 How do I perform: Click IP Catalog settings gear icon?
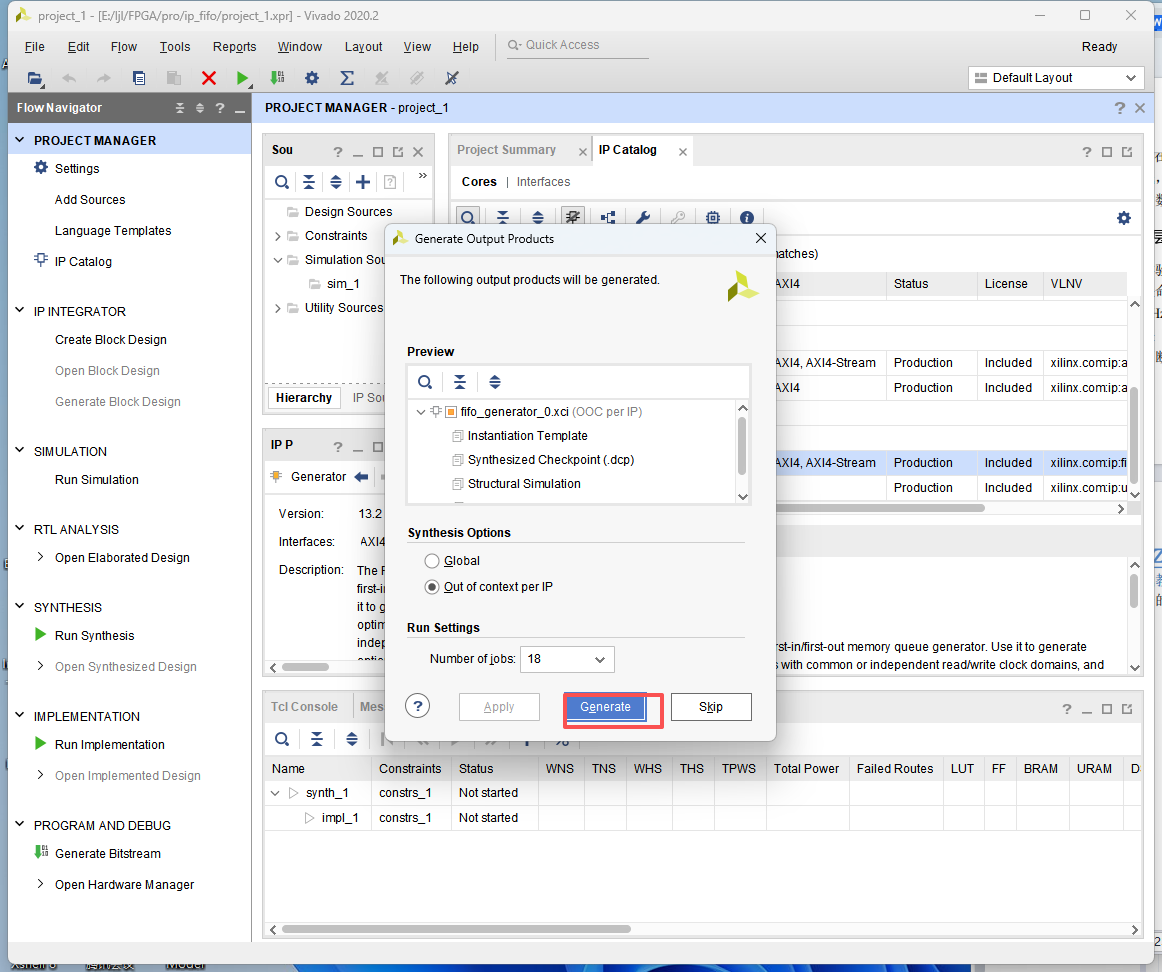click(1124, 218)
